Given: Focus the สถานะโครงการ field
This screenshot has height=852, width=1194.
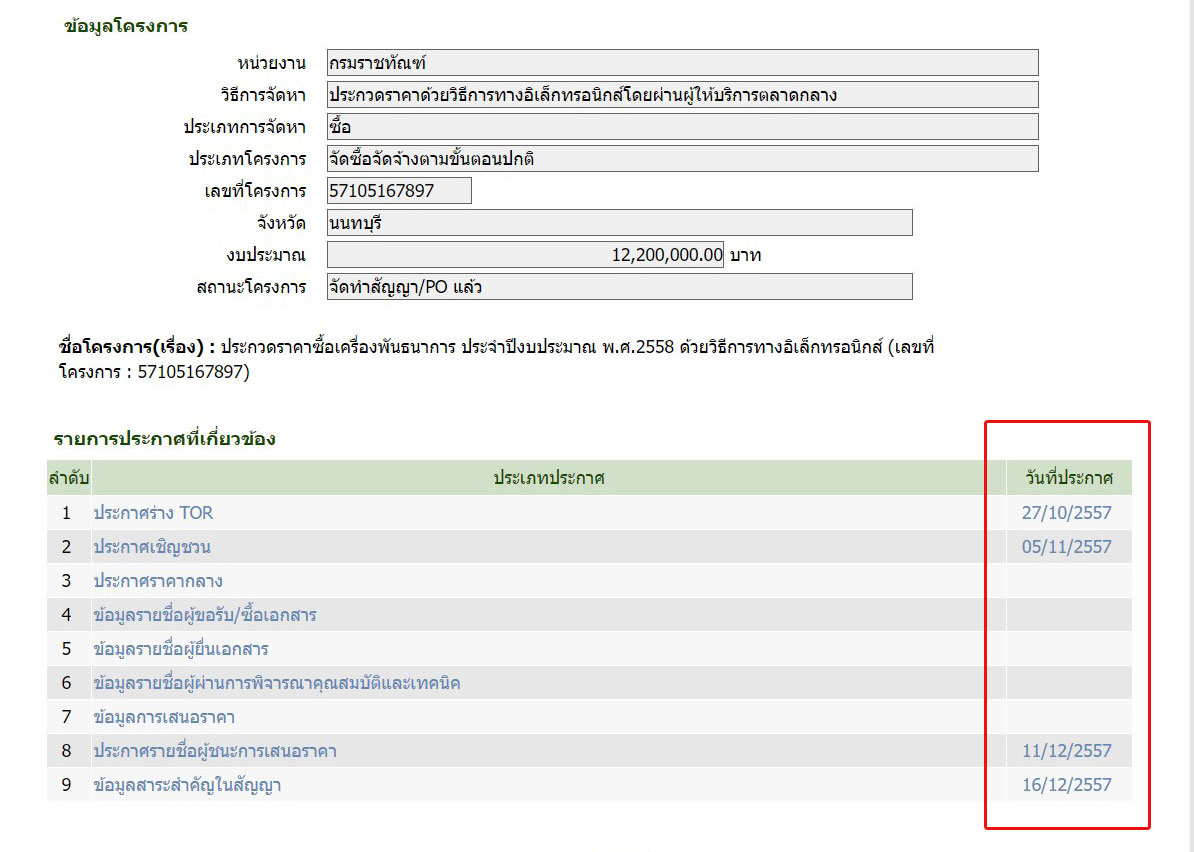Looking at the screenshot, I should pyautogui.click(x=619, y=287).
